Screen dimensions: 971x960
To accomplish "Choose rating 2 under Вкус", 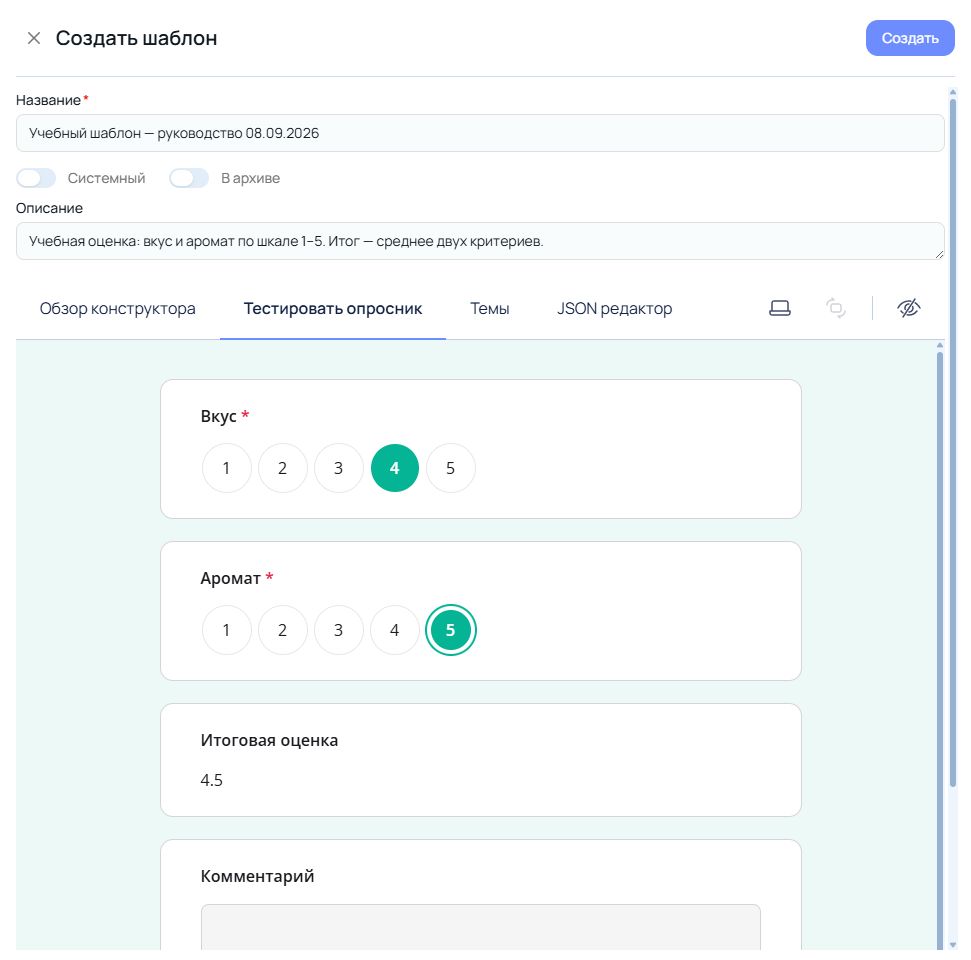I will (x=282, y=468).
